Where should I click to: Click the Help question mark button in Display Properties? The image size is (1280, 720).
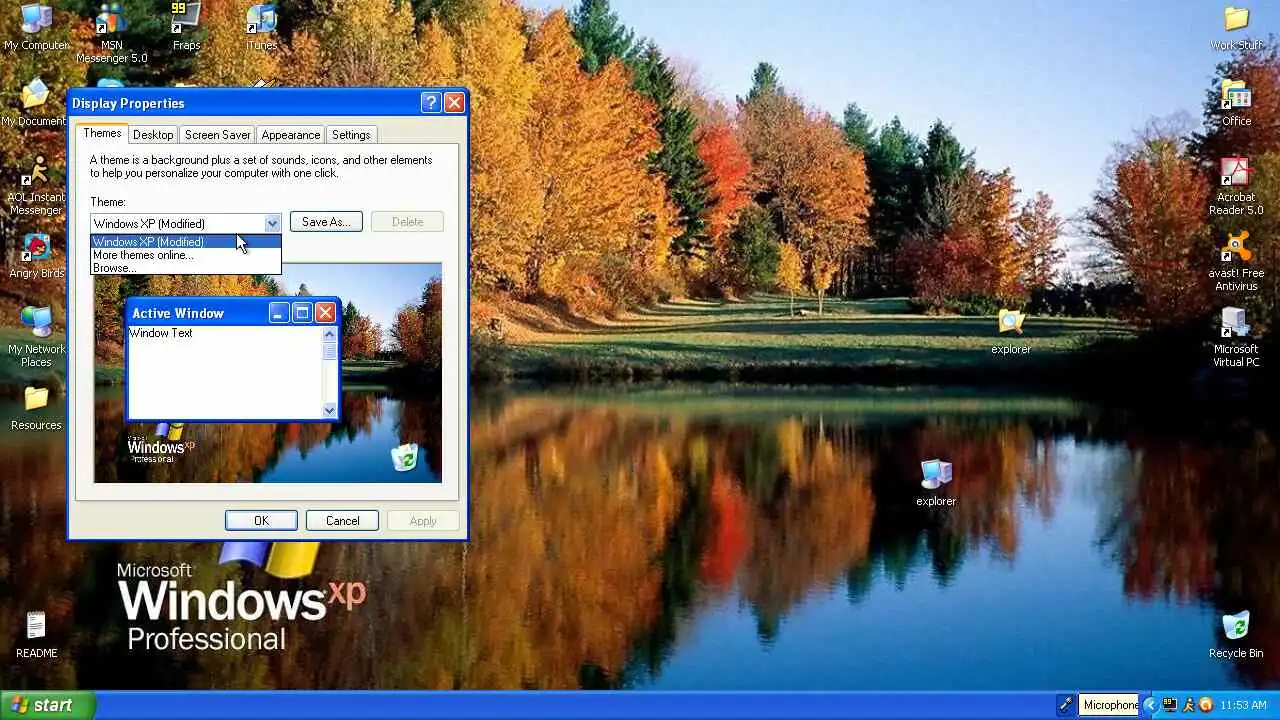tap(431, 103)
